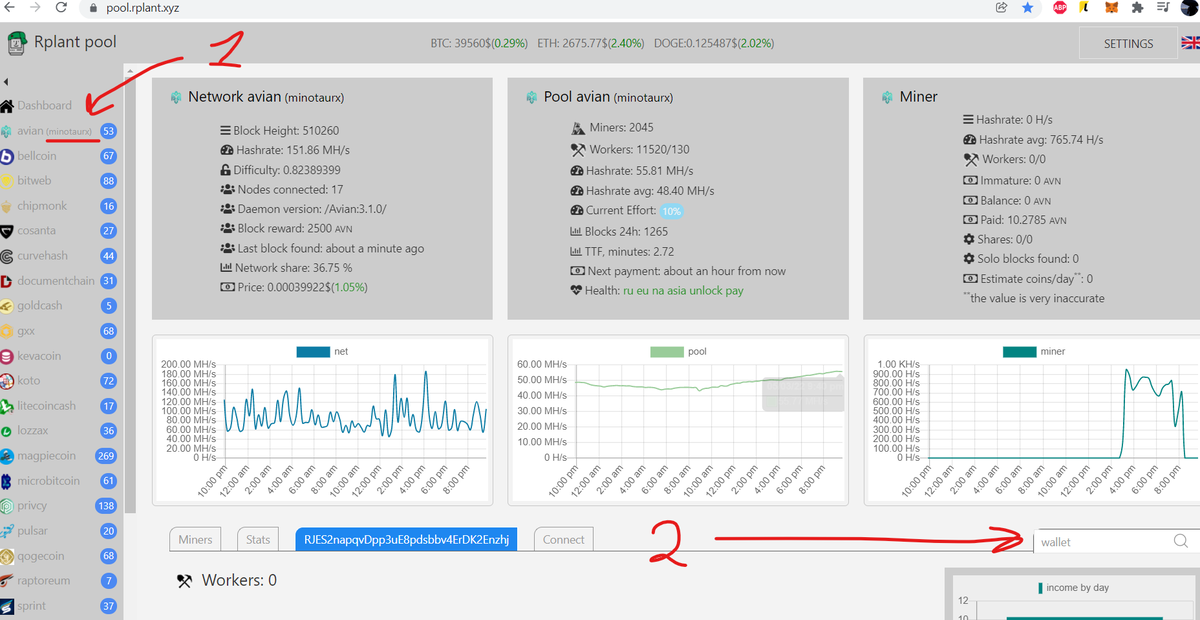
Task: Open the magpiecoin pool page
Action: click(x=46, y=456)
